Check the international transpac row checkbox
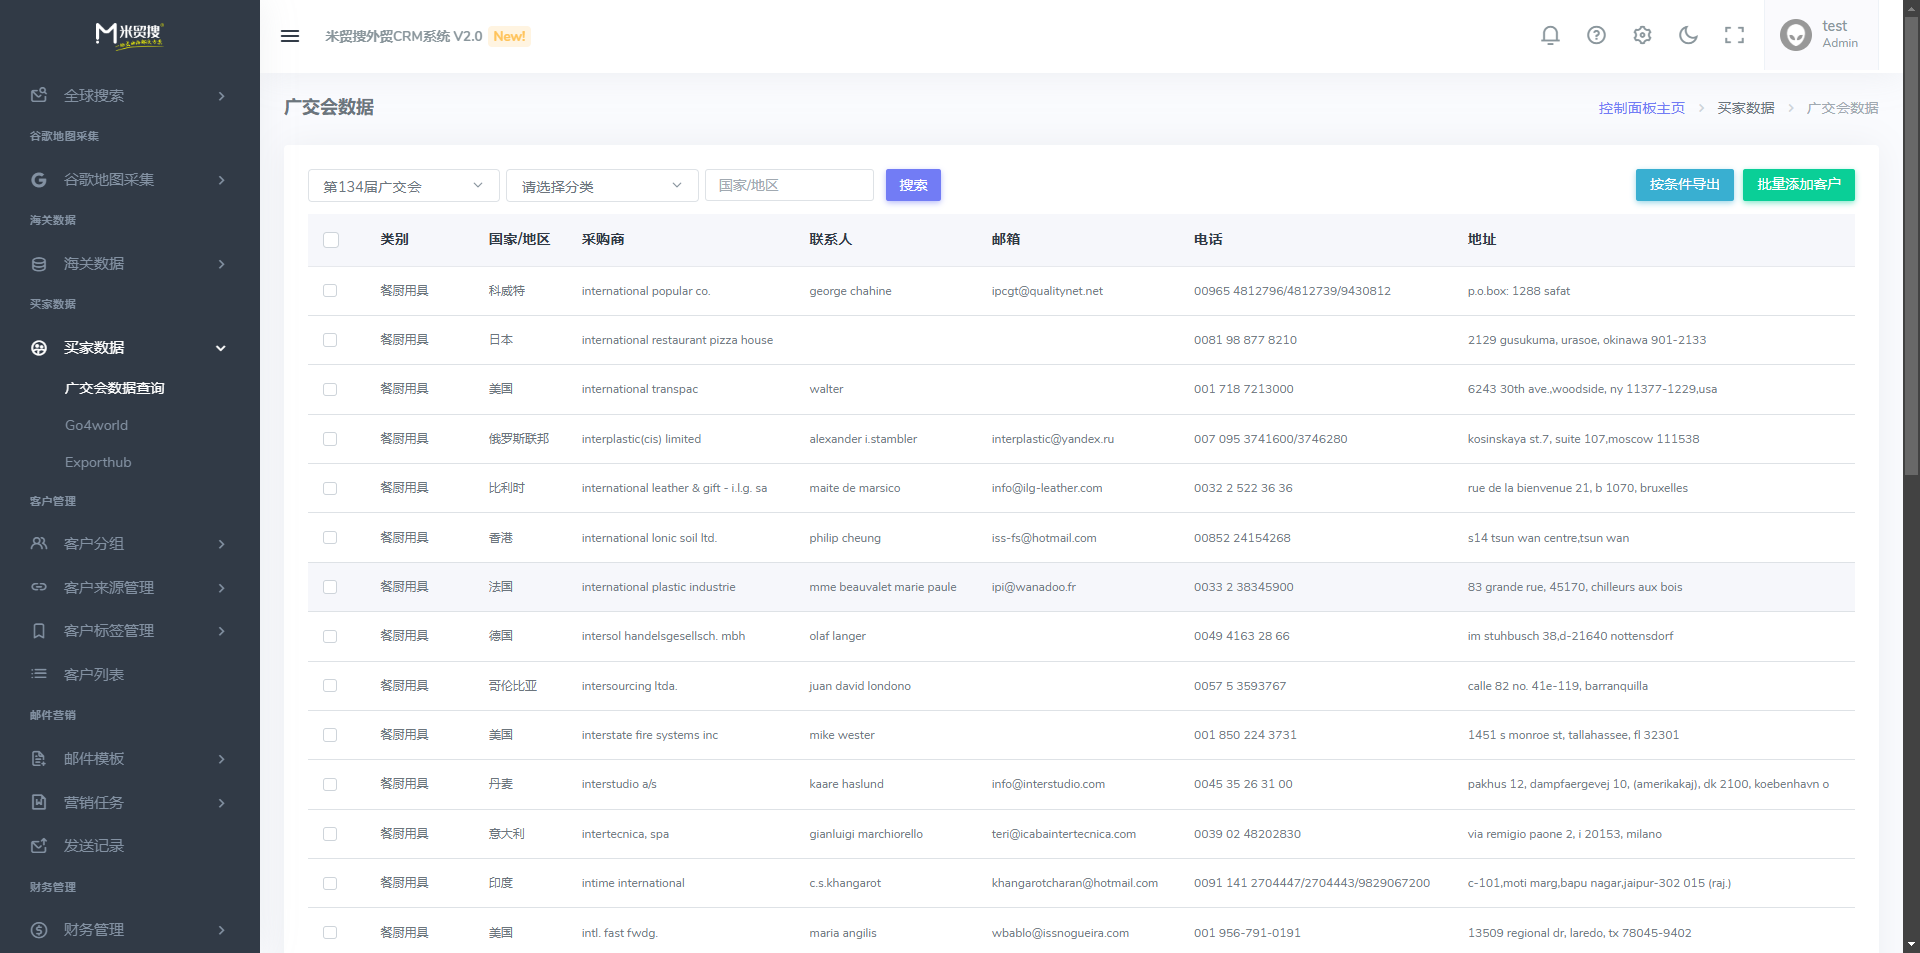The height and width of the screenshot is (953, 1920). (330, 389)
